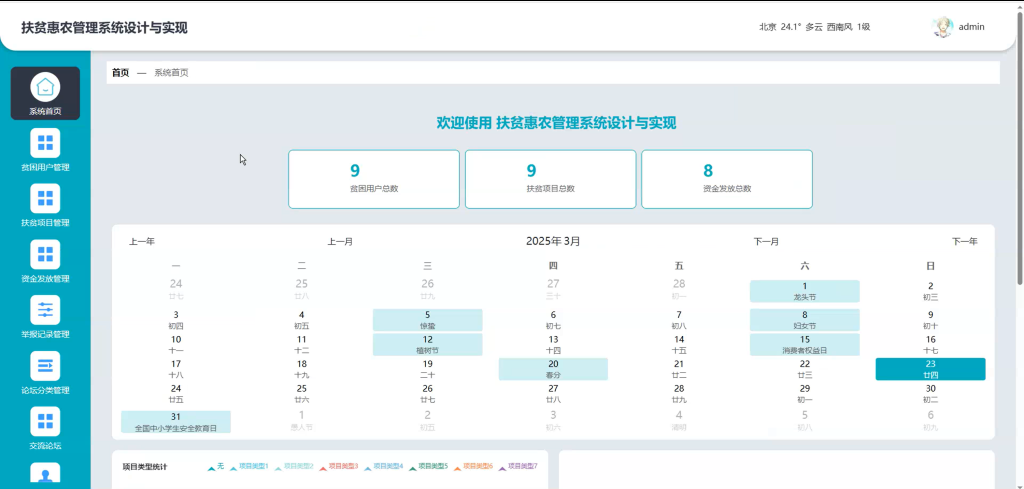Click the 首页 breadcrumb link
This screenshot has height=489, width=1024.
120,72
